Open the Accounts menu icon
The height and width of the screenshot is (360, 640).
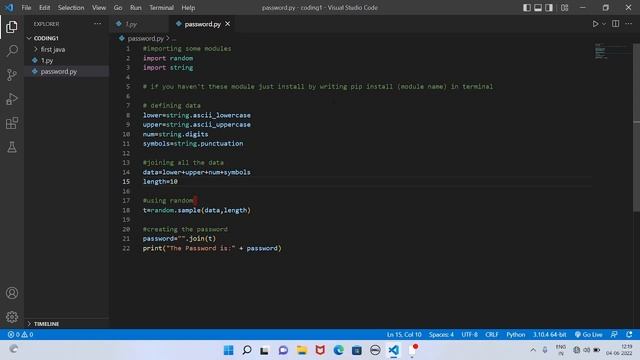12,293
